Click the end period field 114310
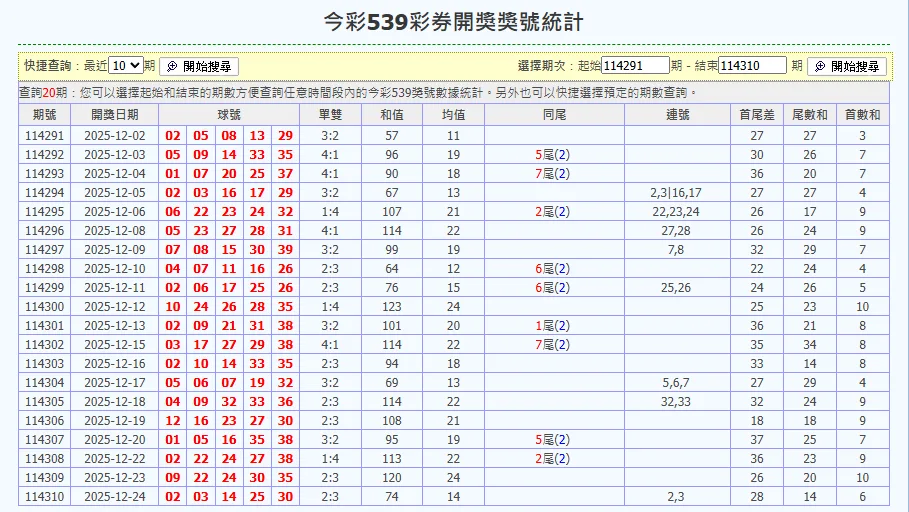The height and width of the screenshot is (512, 909). 752,65
